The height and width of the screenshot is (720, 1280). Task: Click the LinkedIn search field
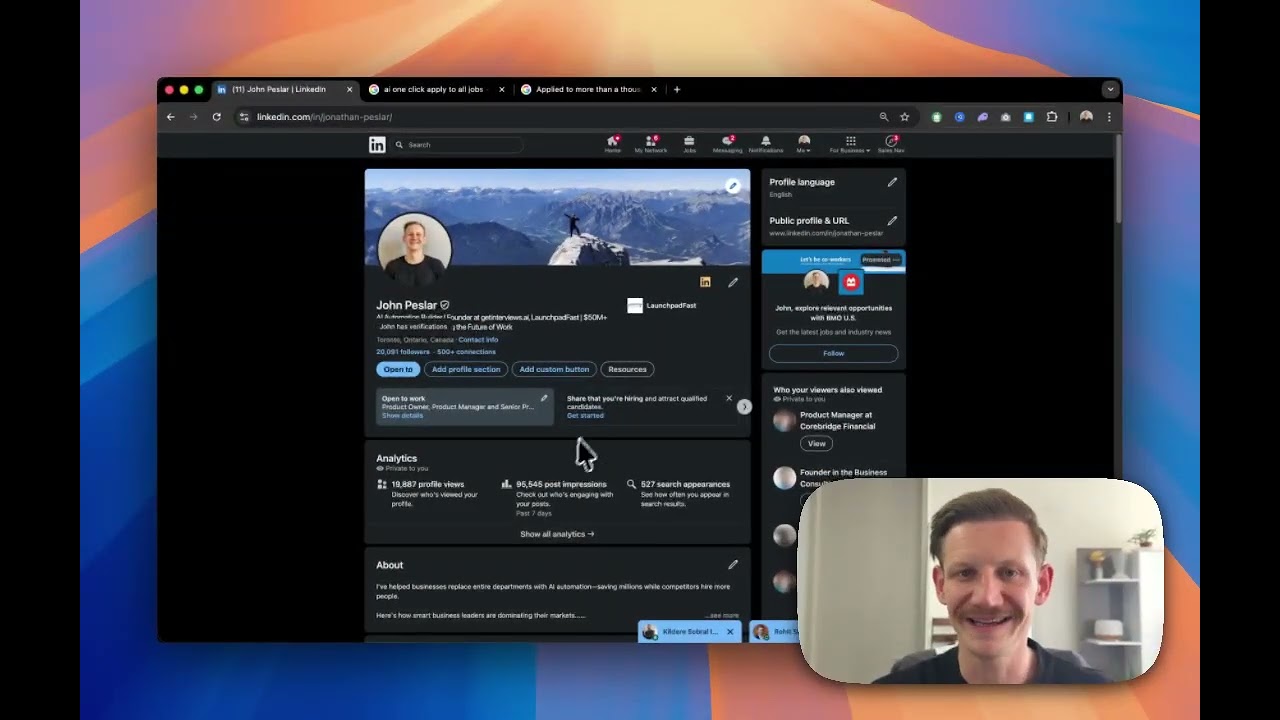pyautogui.click(x=458, y=145)
